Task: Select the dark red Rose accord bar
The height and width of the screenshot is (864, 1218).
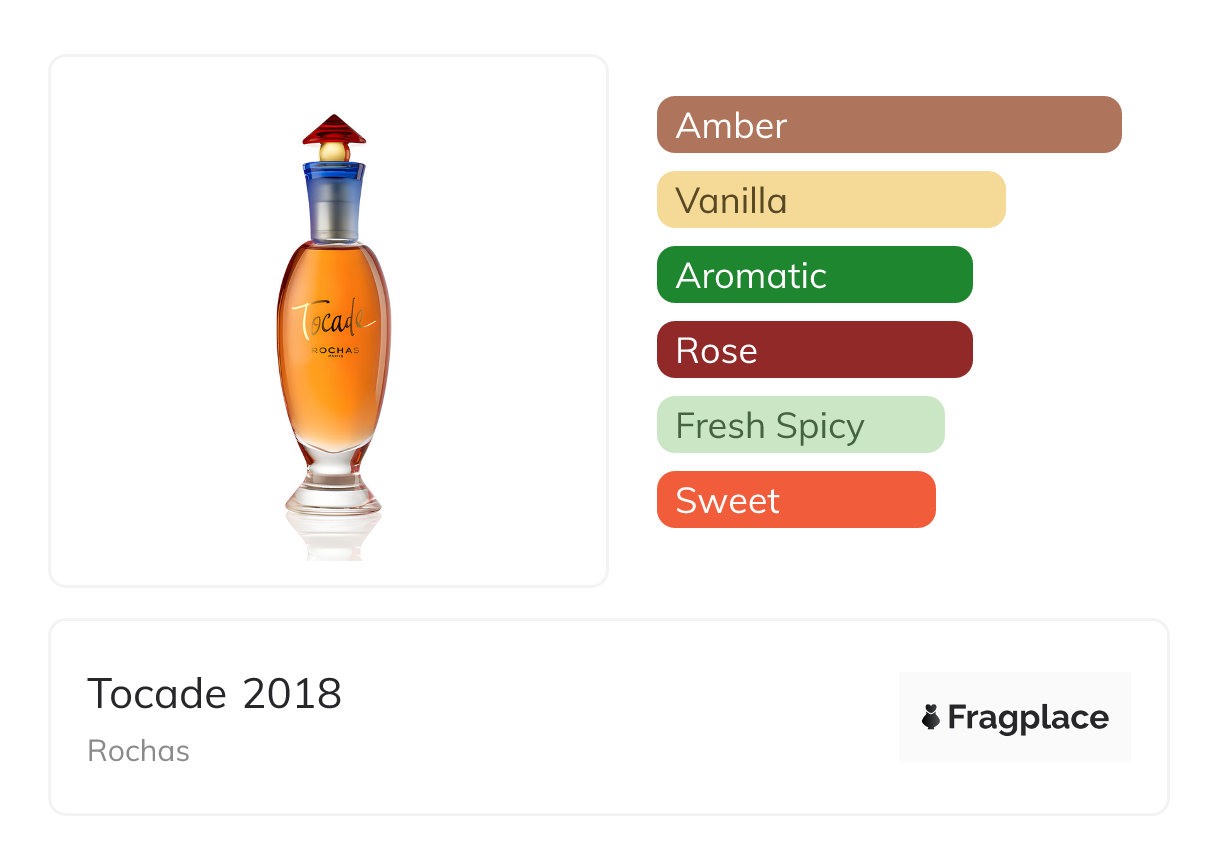Action: coord(814,350)
